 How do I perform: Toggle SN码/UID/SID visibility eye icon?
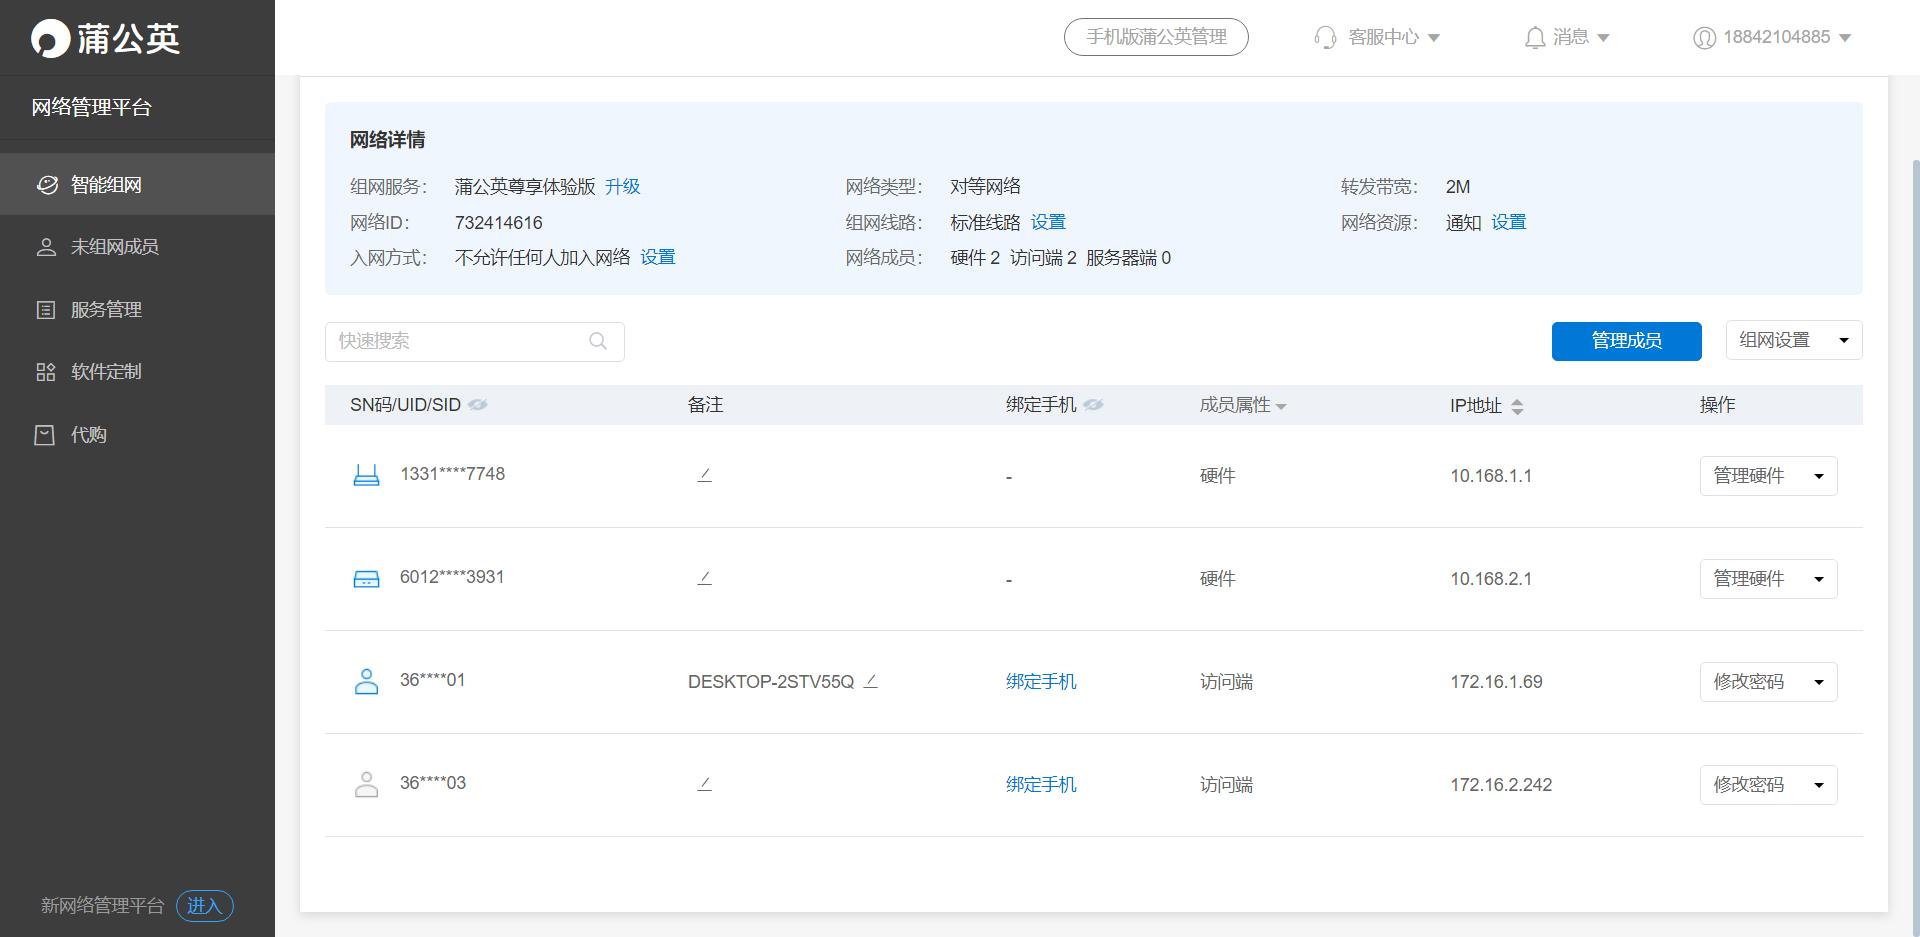(478, 405)
